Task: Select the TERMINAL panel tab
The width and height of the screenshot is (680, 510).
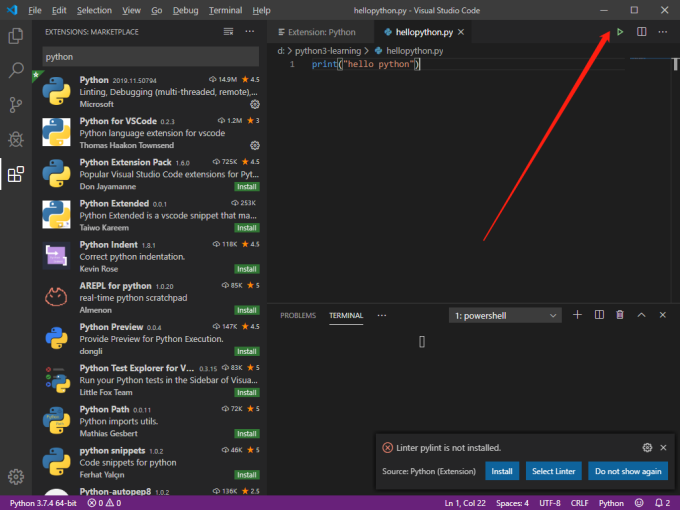Action: coord(346,316)
